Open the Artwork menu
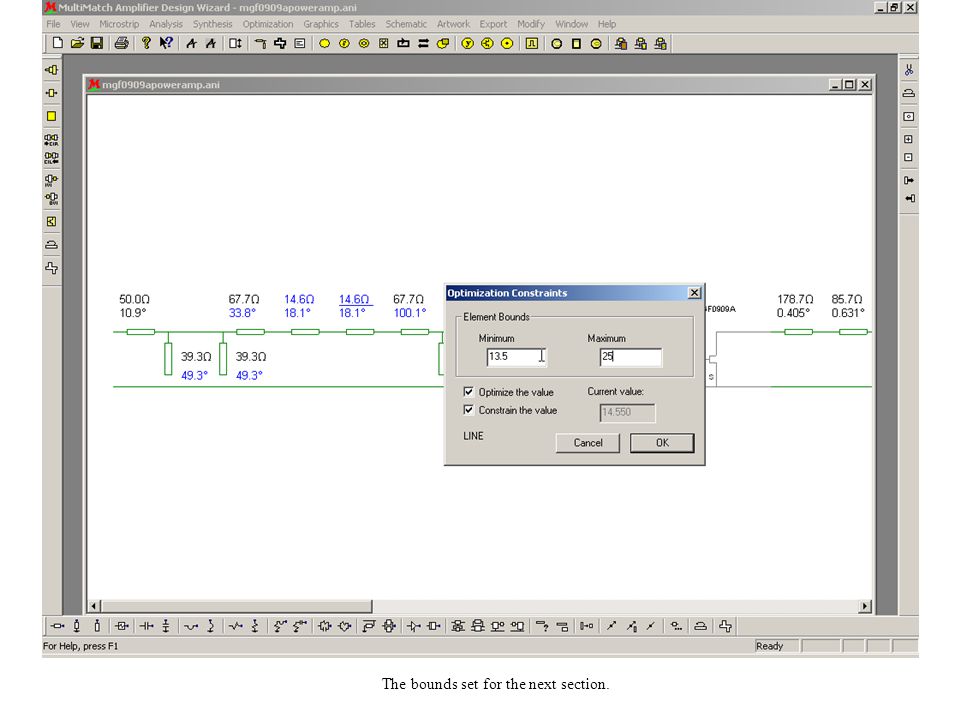 click(453, 24)
